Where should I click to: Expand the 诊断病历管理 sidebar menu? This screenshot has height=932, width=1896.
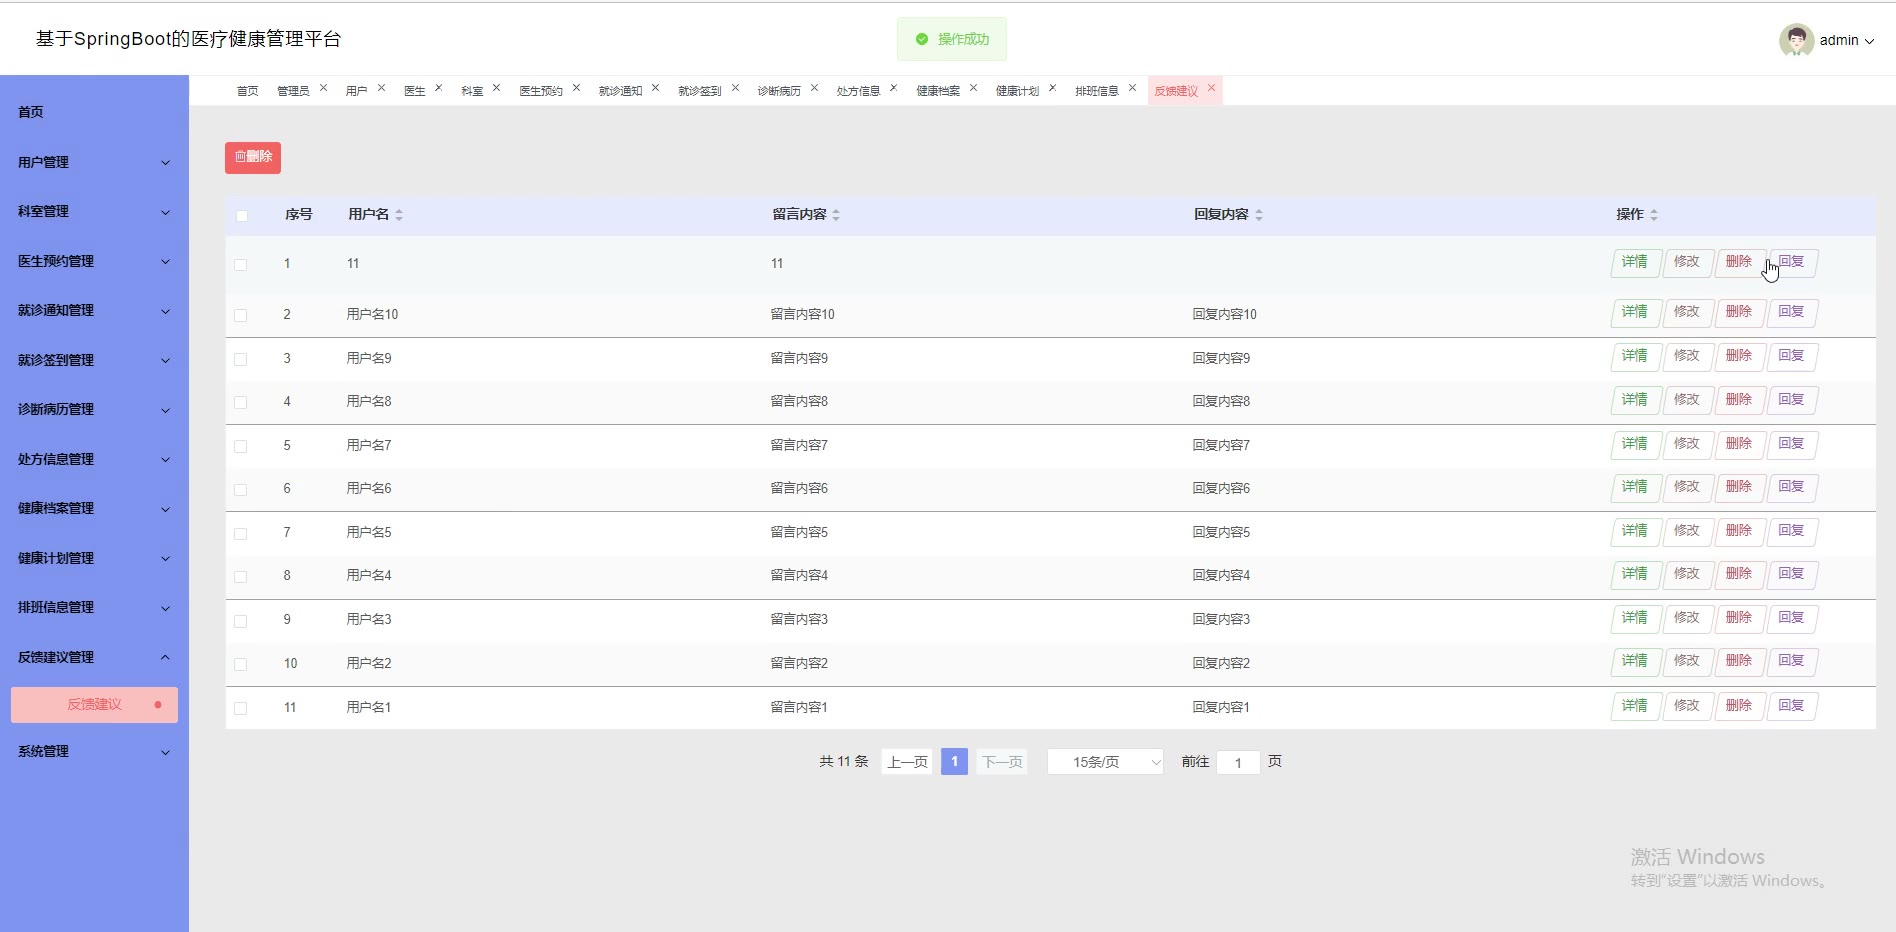[x=94, y=410]
